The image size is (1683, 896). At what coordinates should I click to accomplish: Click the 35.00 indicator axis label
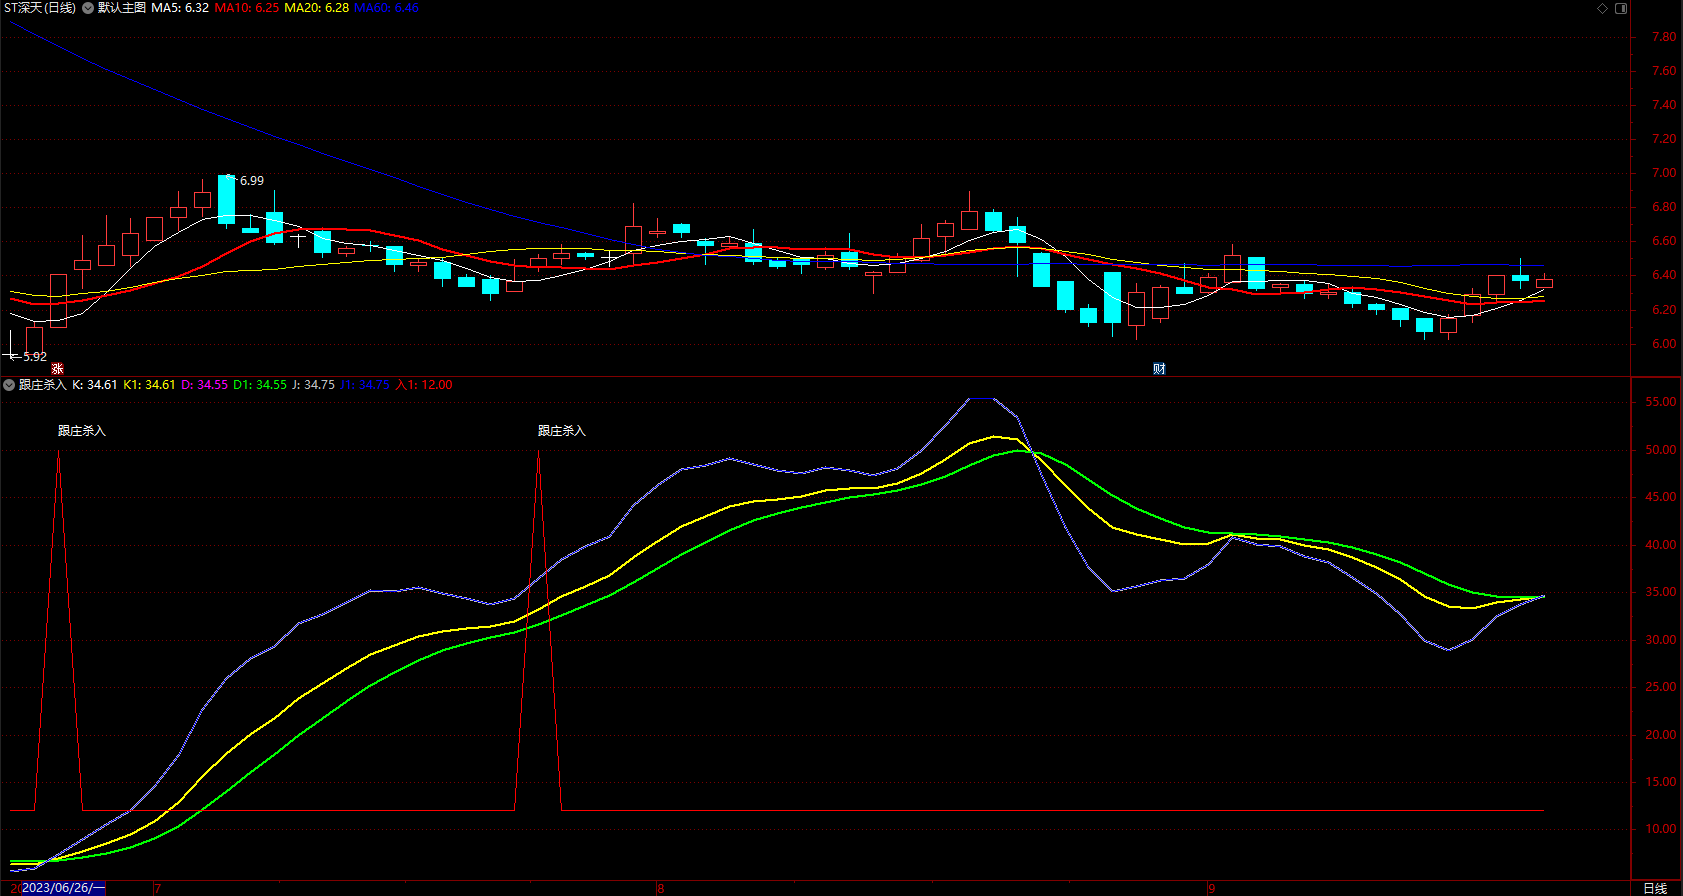click(x=1661, y=592)
